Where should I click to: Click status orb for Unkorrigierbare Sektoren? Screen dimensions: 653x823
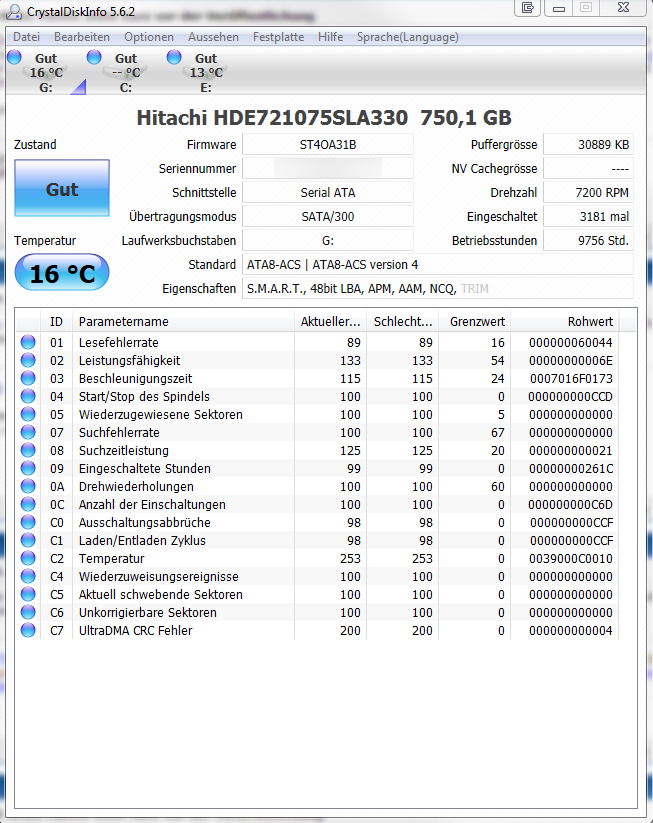pyautogui.click(x=28, y=613)
